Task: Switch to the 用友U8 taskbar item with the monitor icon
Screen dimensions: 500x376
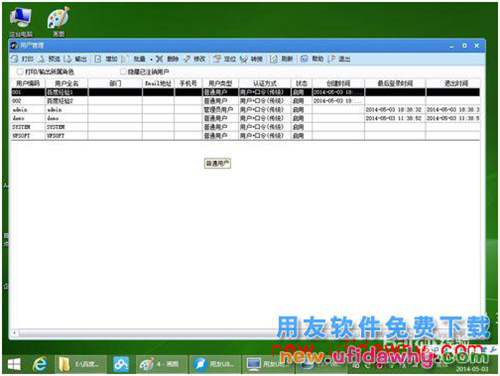Action: [x=267, y=364]
